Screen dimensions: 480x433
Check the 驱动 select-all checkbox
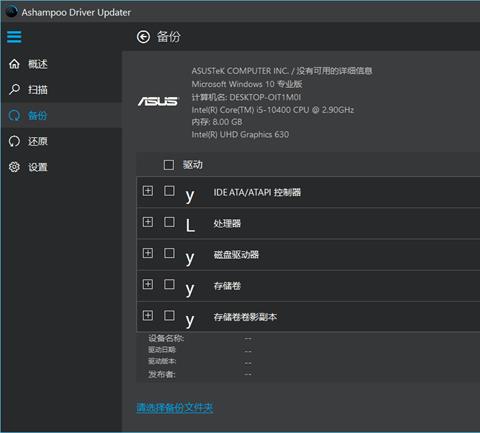(169, 165)
